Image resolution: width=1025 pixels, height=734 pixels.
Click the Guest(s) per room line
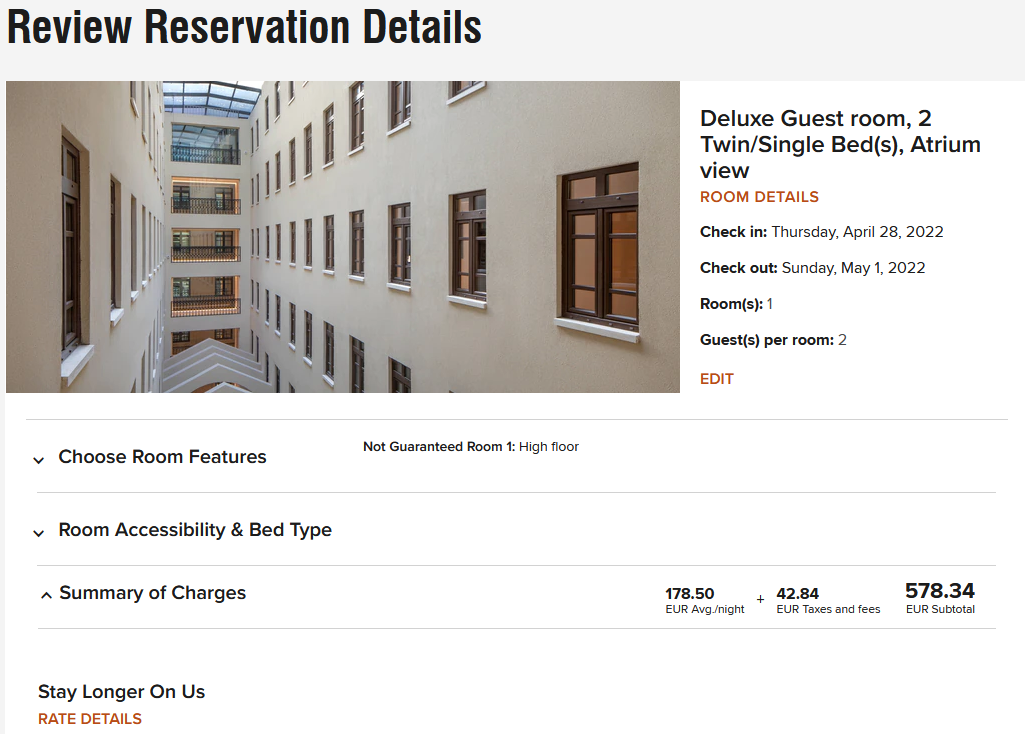773,340
